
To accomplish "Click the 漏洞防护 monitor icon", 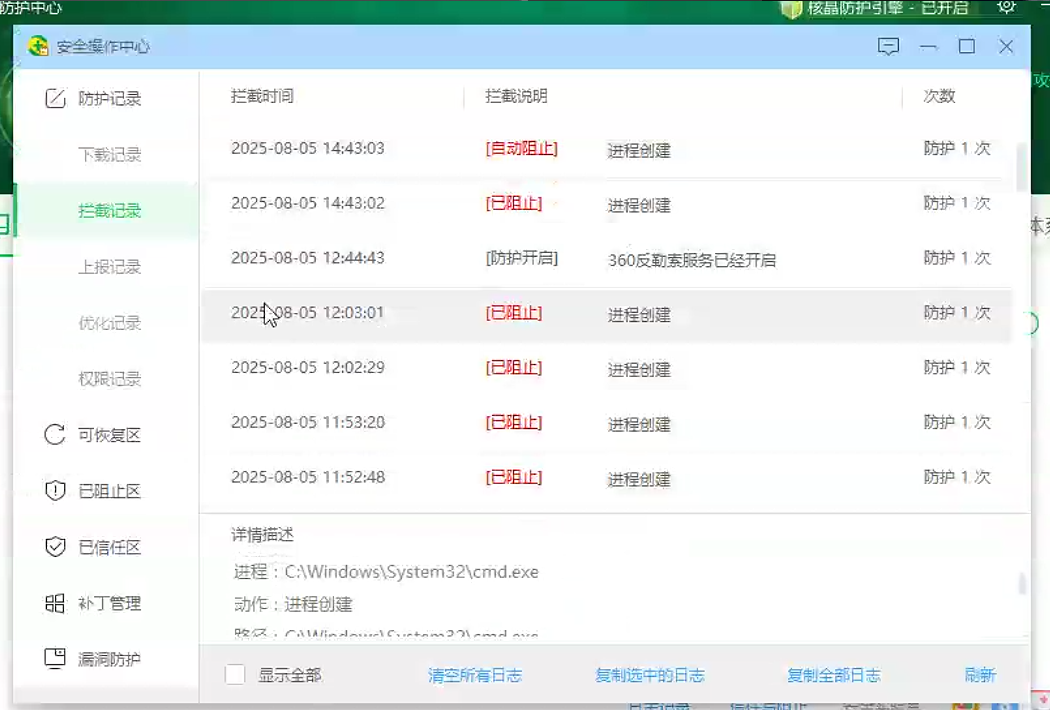I will click(56, 659).
